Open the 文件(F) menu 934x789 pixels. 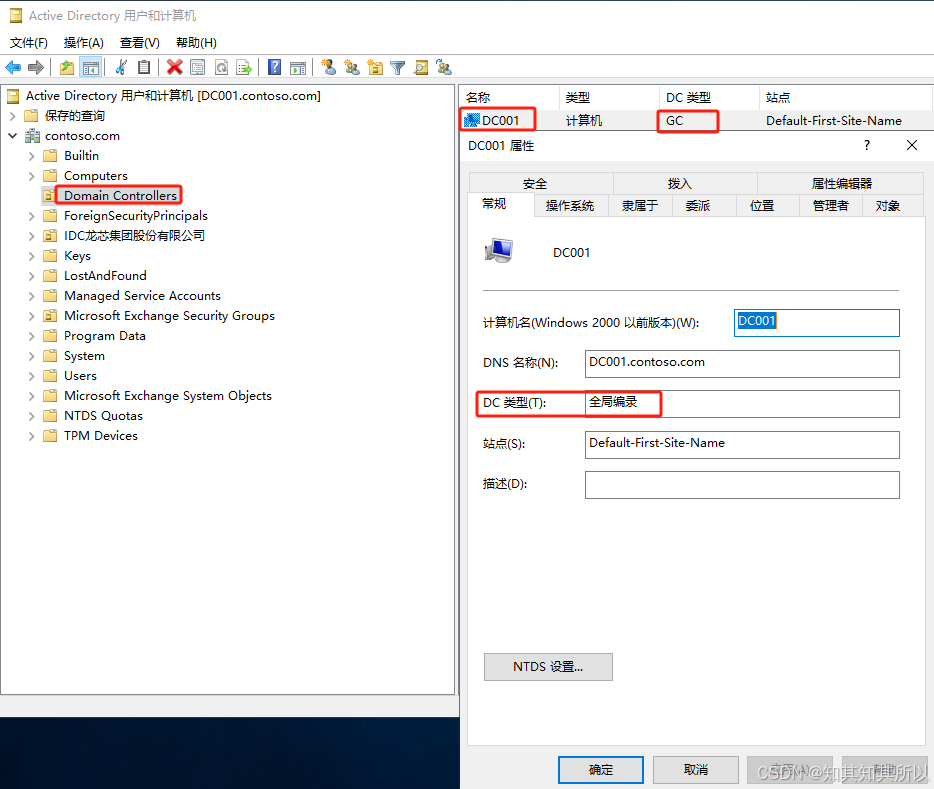pyautogui.click(x=29, y=43)
